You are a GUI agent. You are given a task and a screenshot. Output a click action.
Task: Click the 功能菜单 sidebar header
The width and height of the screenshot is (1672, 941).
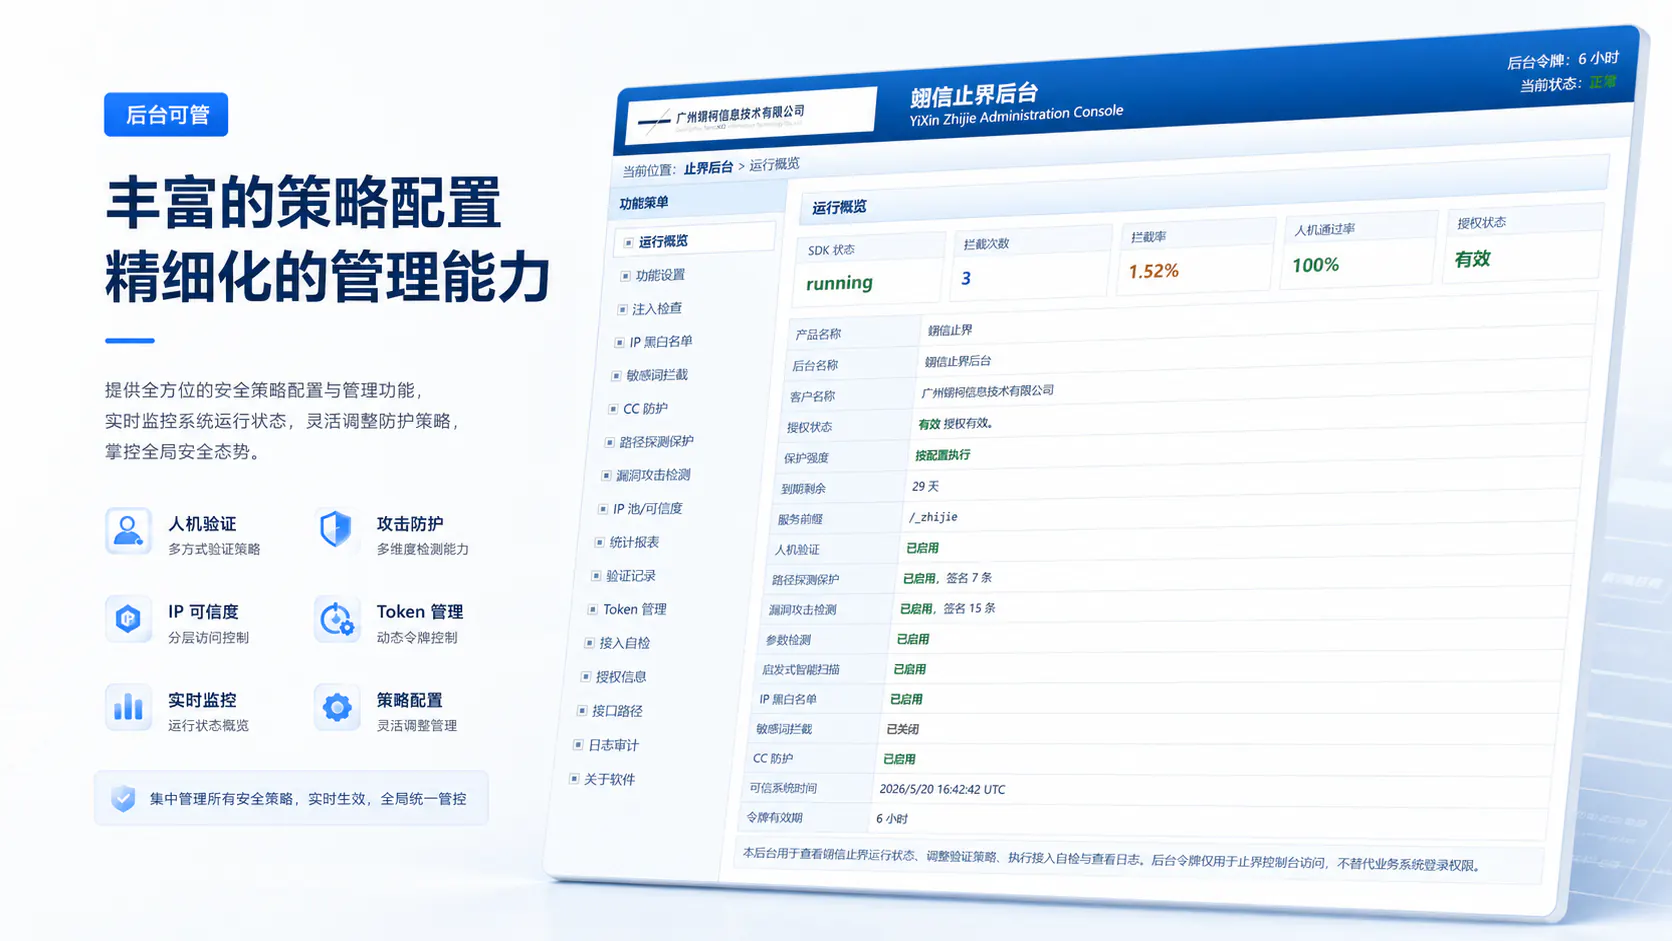click(643, 203)
